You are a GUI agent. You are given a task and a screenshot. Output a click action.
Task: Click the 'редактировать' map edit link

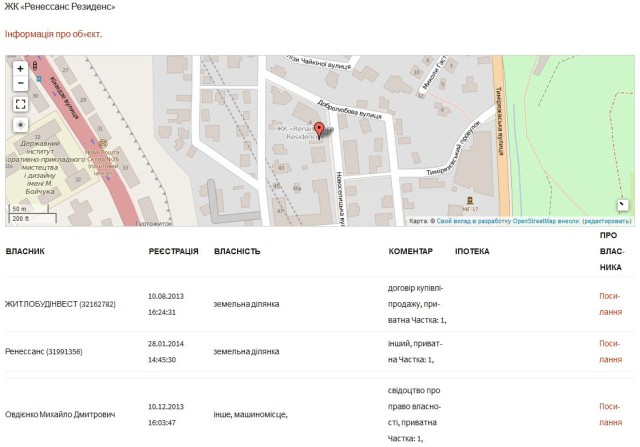click(x=607, y=221)
